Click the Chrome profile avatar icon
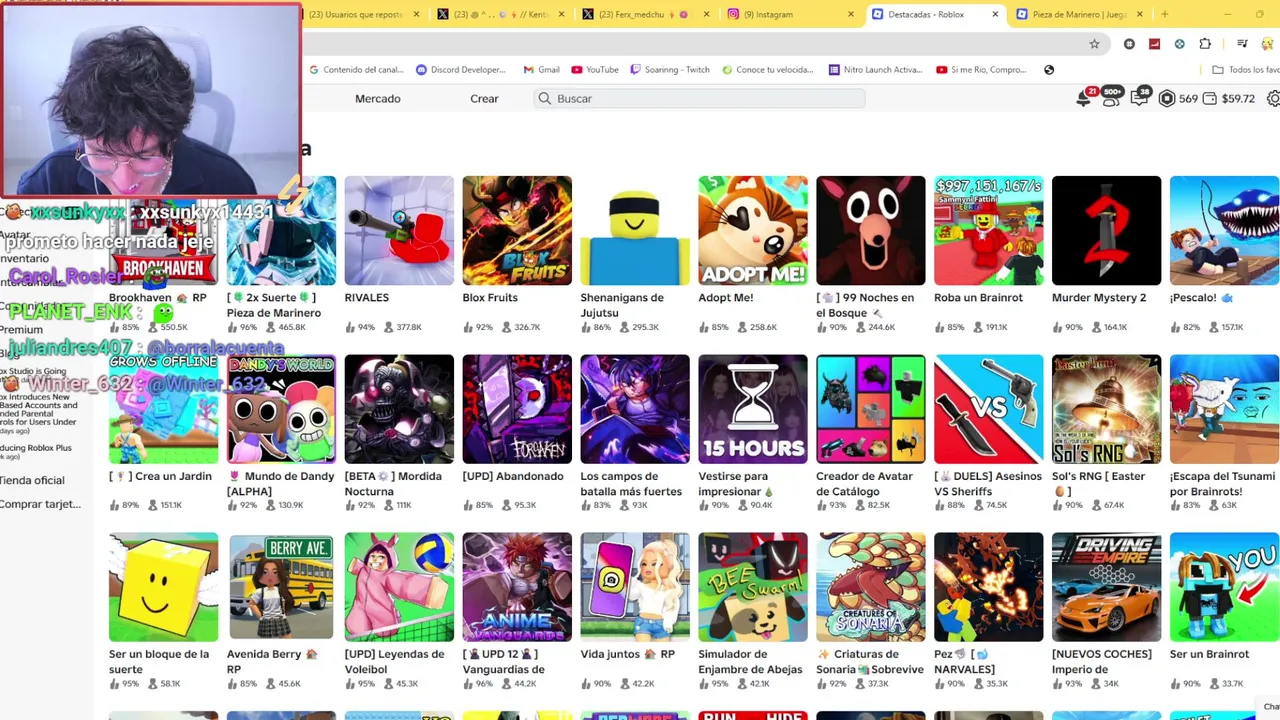 [x=1270, y=44]
